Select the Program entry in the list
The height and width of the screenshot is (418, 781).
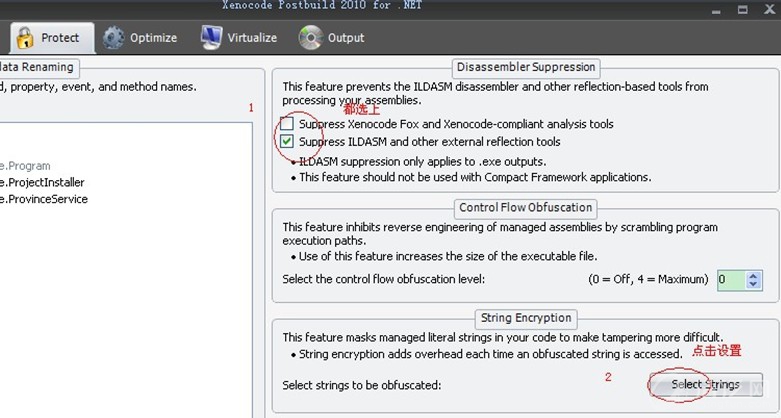click(x=25, y=166)
